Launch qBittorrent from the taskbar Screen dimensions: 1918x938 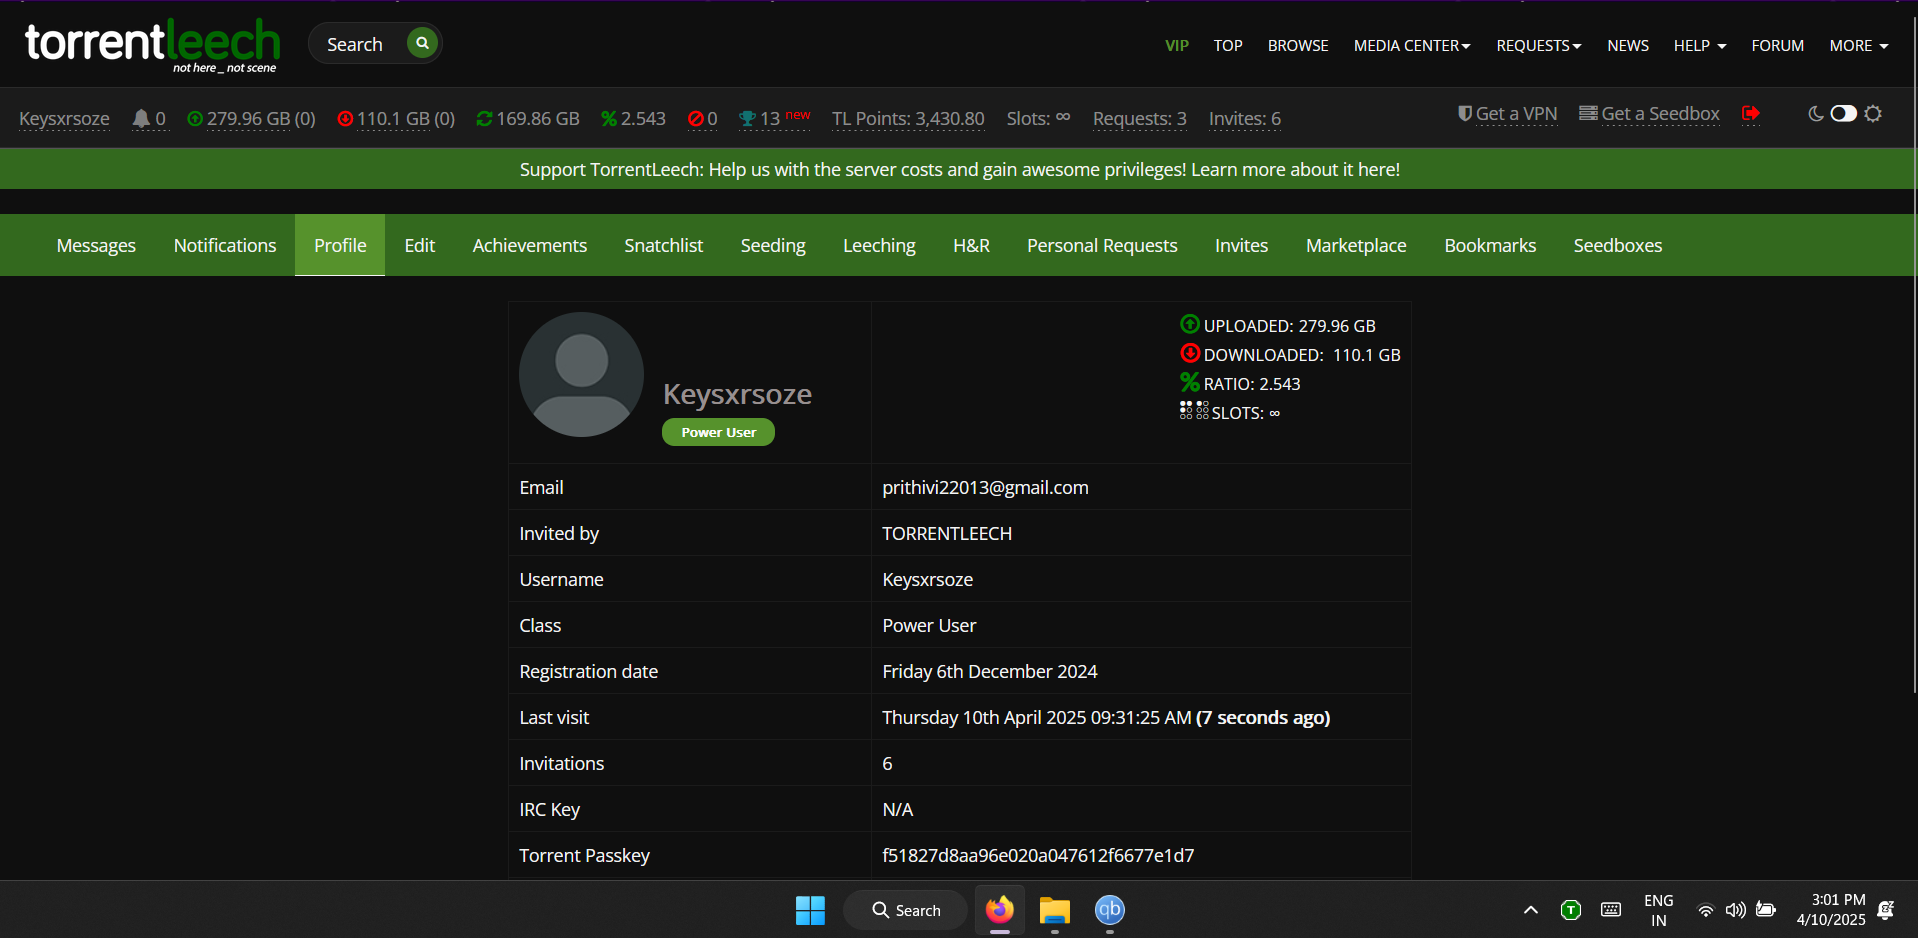point(1109,910)
